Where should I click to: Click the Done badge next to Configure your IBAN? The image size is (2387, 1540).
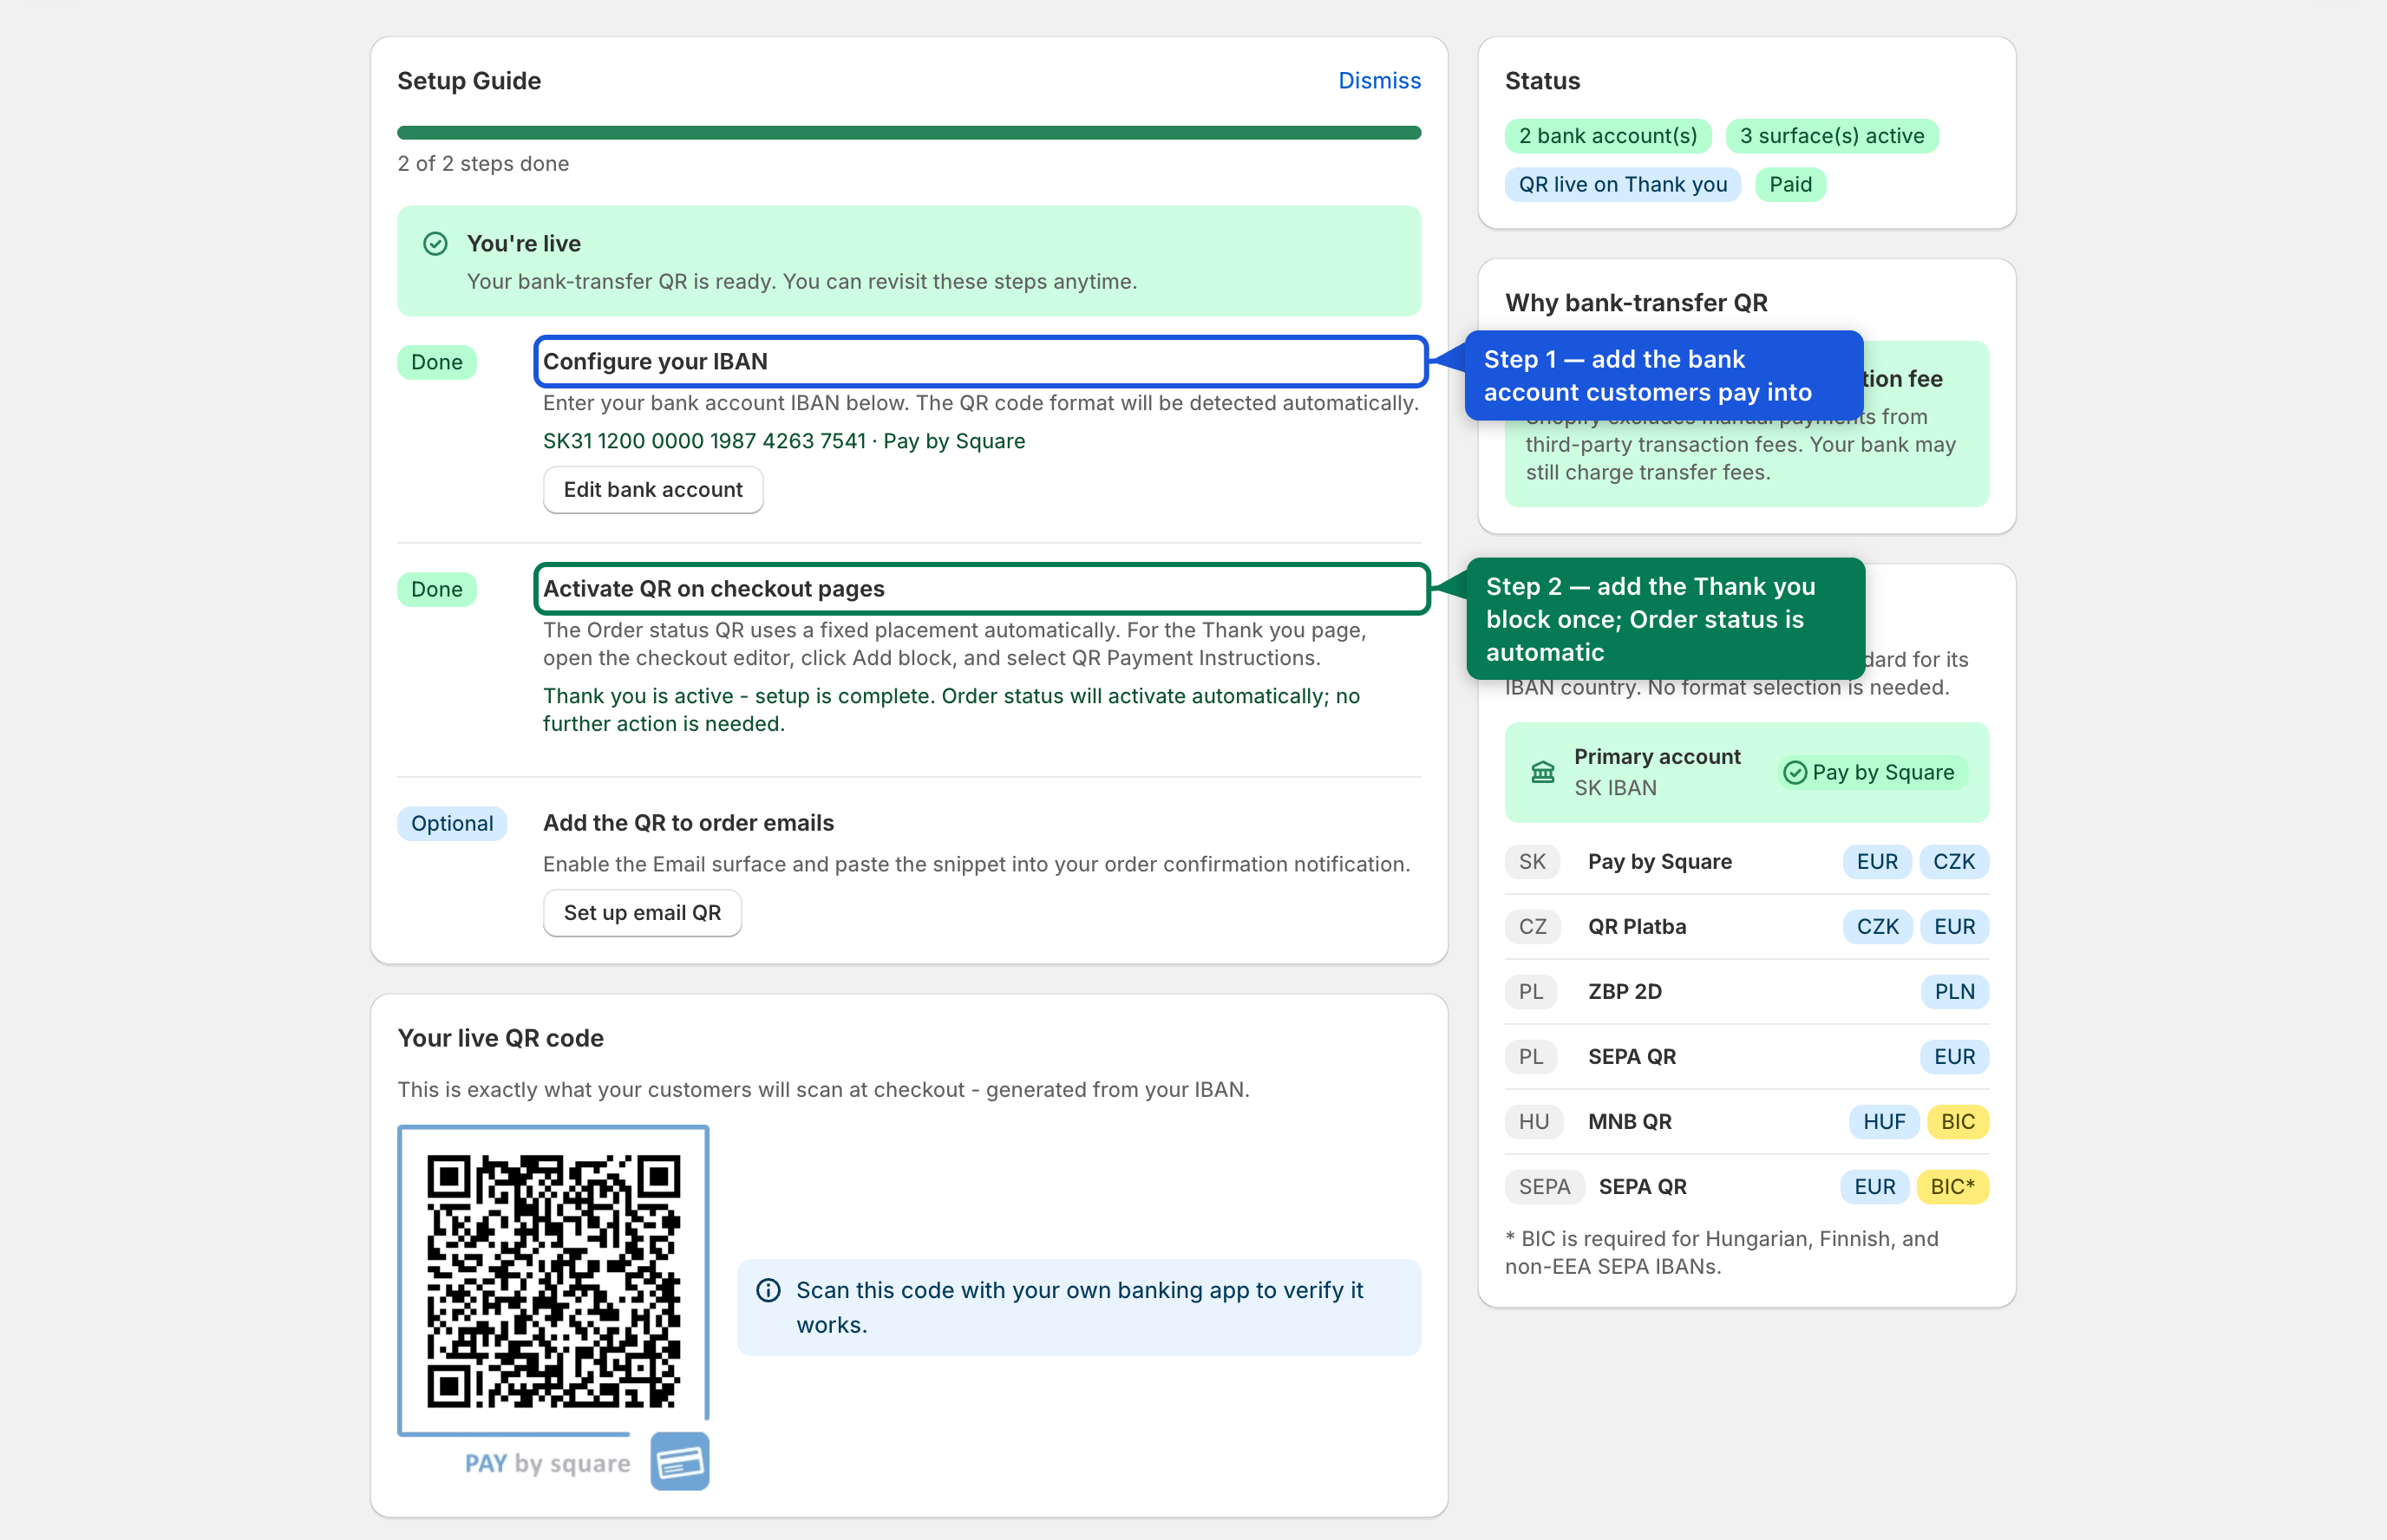(x=437, y=362)
